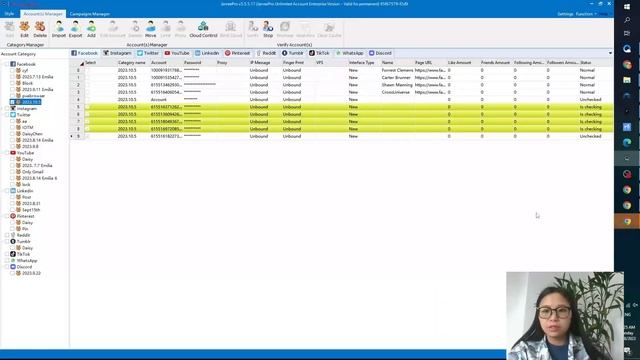The width and height of the screenshot is (640, 360).
Task: Open the Style ribbon tab
Action: (x=9, y=14)
